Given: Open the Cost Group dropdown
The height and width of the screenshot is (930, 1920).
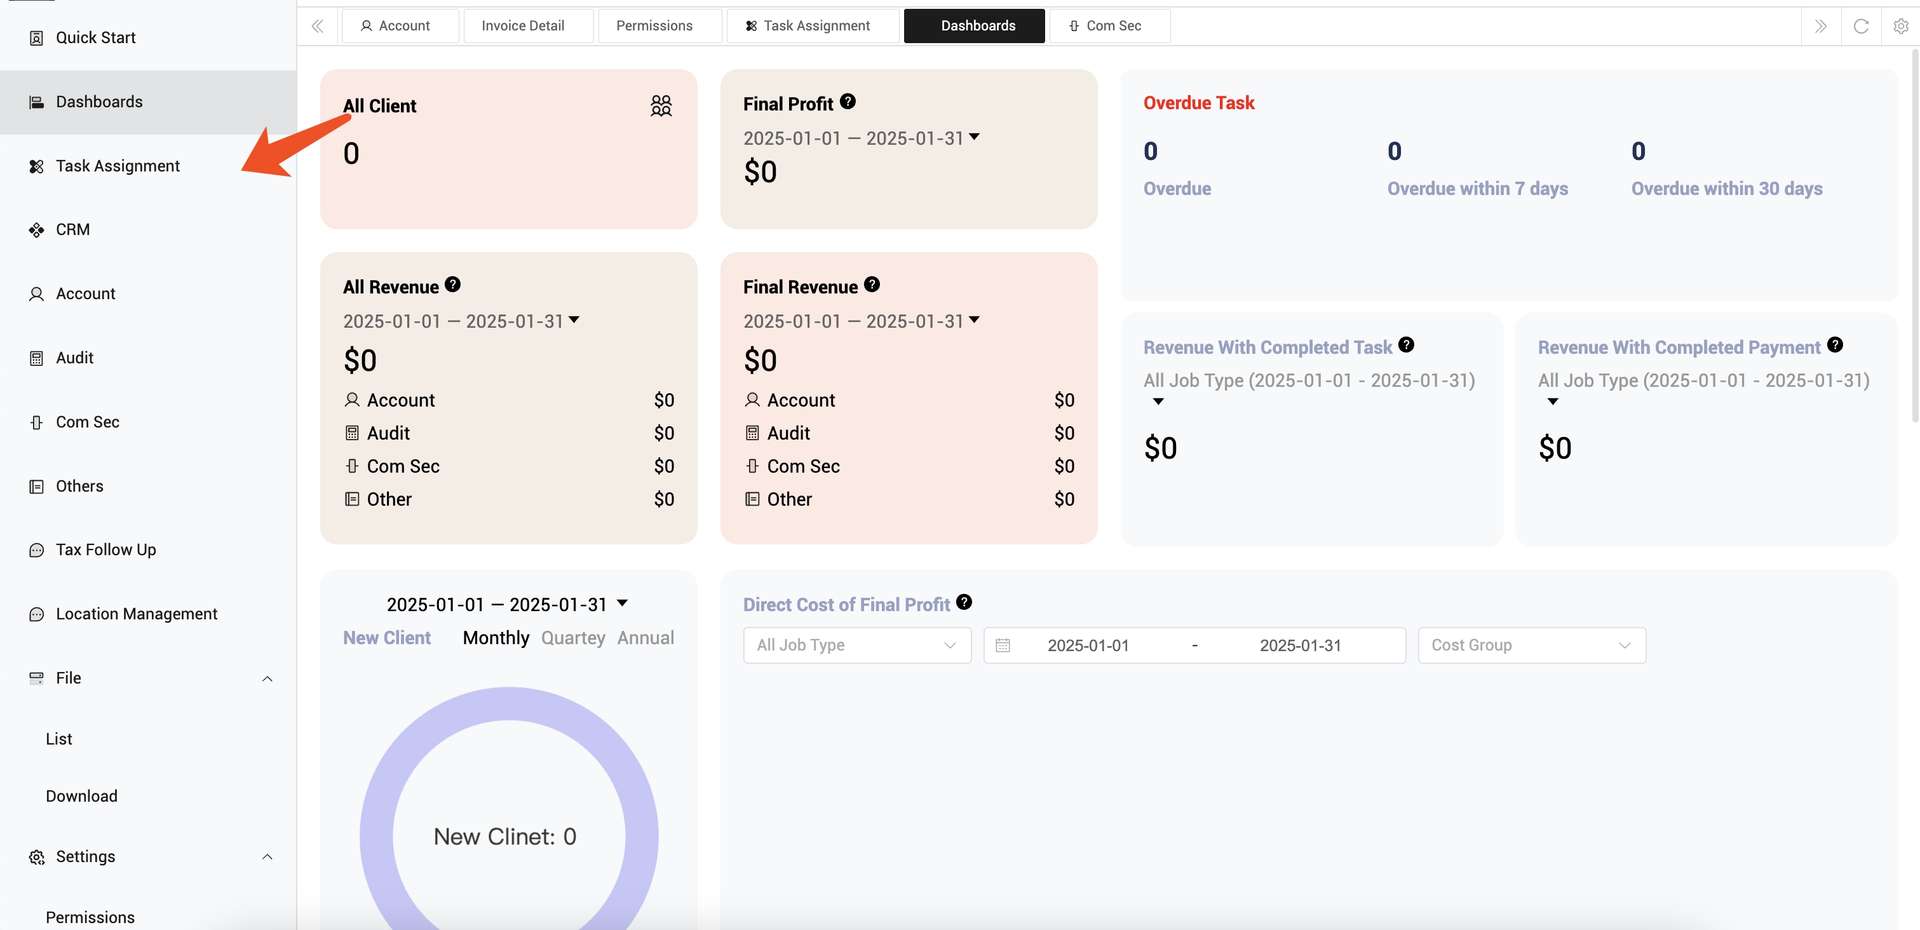Looking at the screenshot, I should tap(1531, 646).
